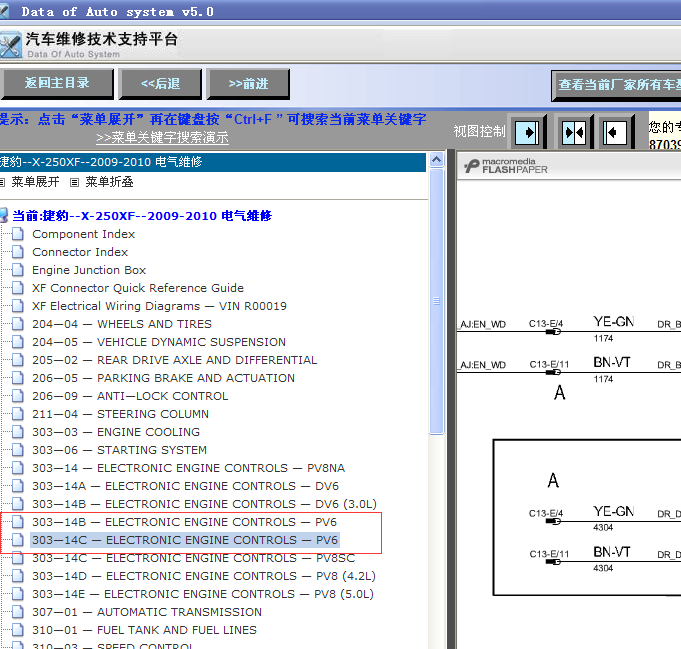
Task: Open XF Connector Quick Reference Guide
Action: (x=138, y=288)
